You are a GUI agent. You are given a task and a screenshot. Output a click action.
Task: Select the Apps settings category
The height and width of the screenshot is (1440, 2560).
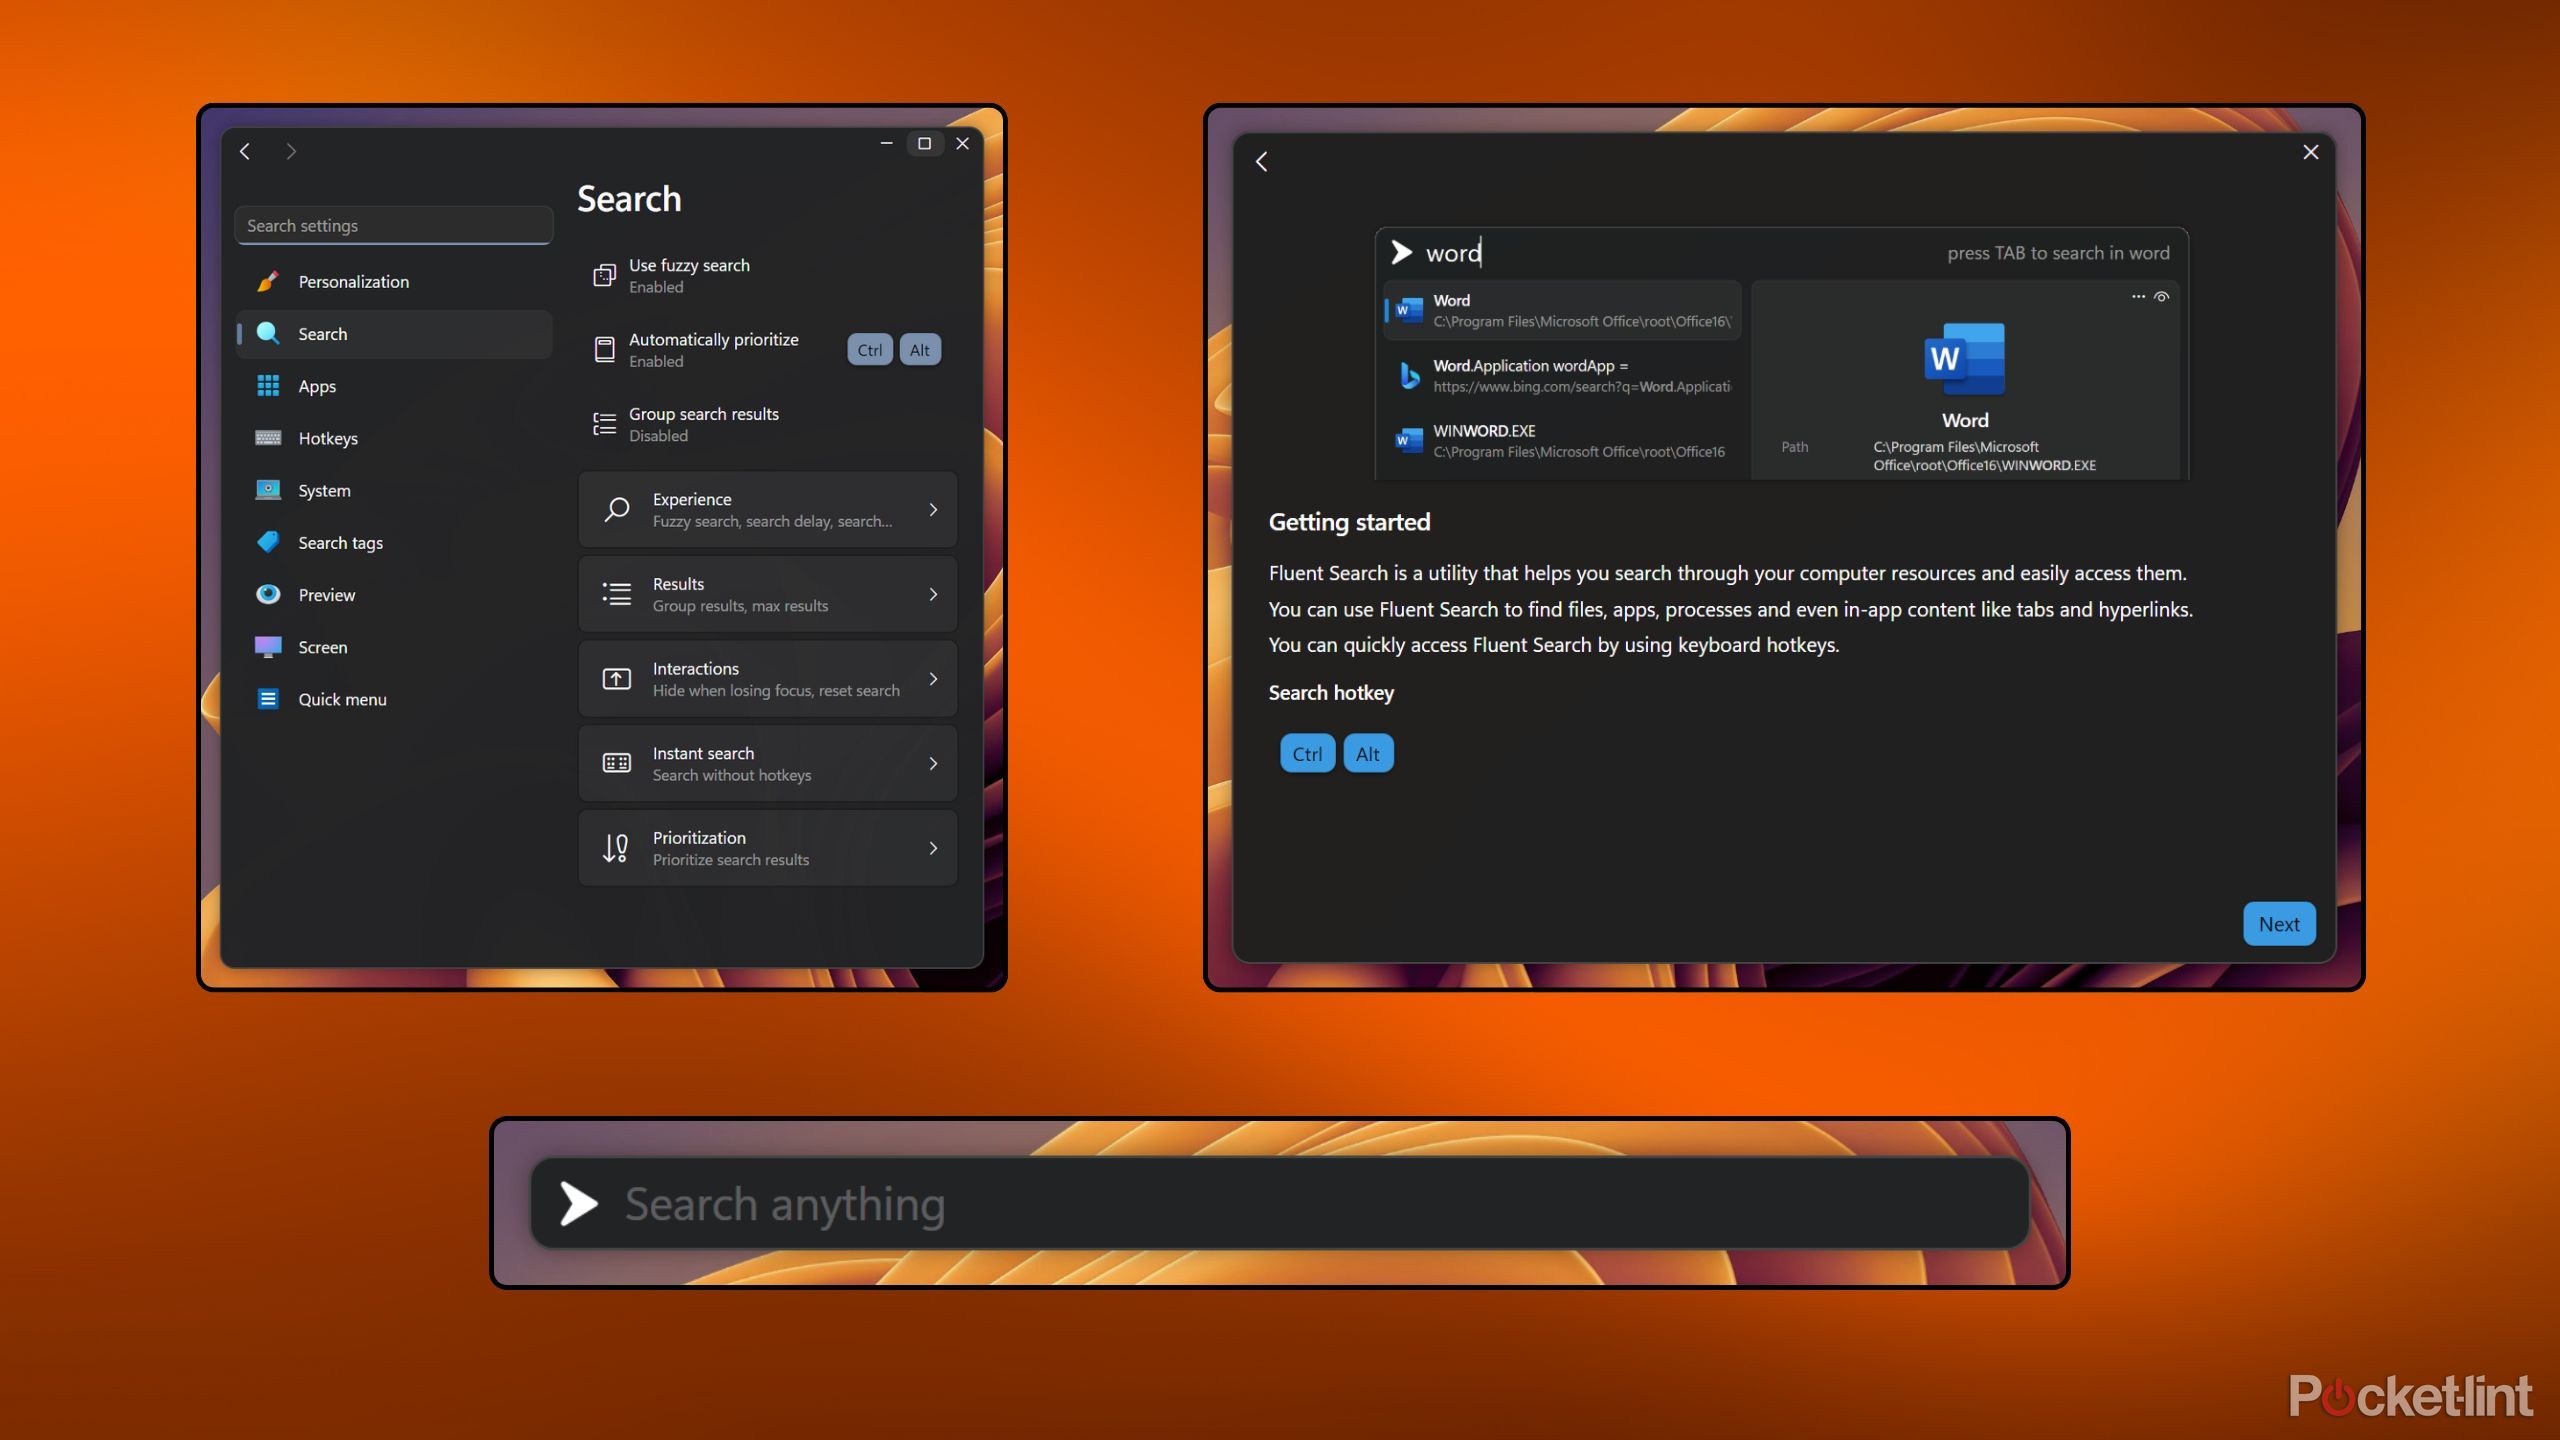[394, 386]
